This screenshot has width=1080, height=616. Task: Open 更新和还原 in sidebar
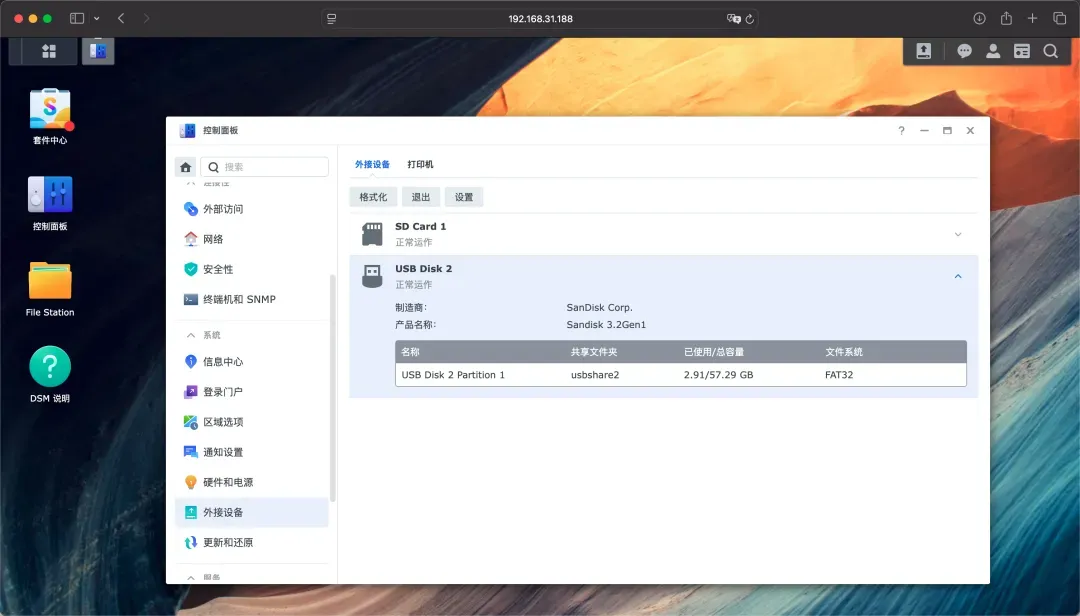251,542
